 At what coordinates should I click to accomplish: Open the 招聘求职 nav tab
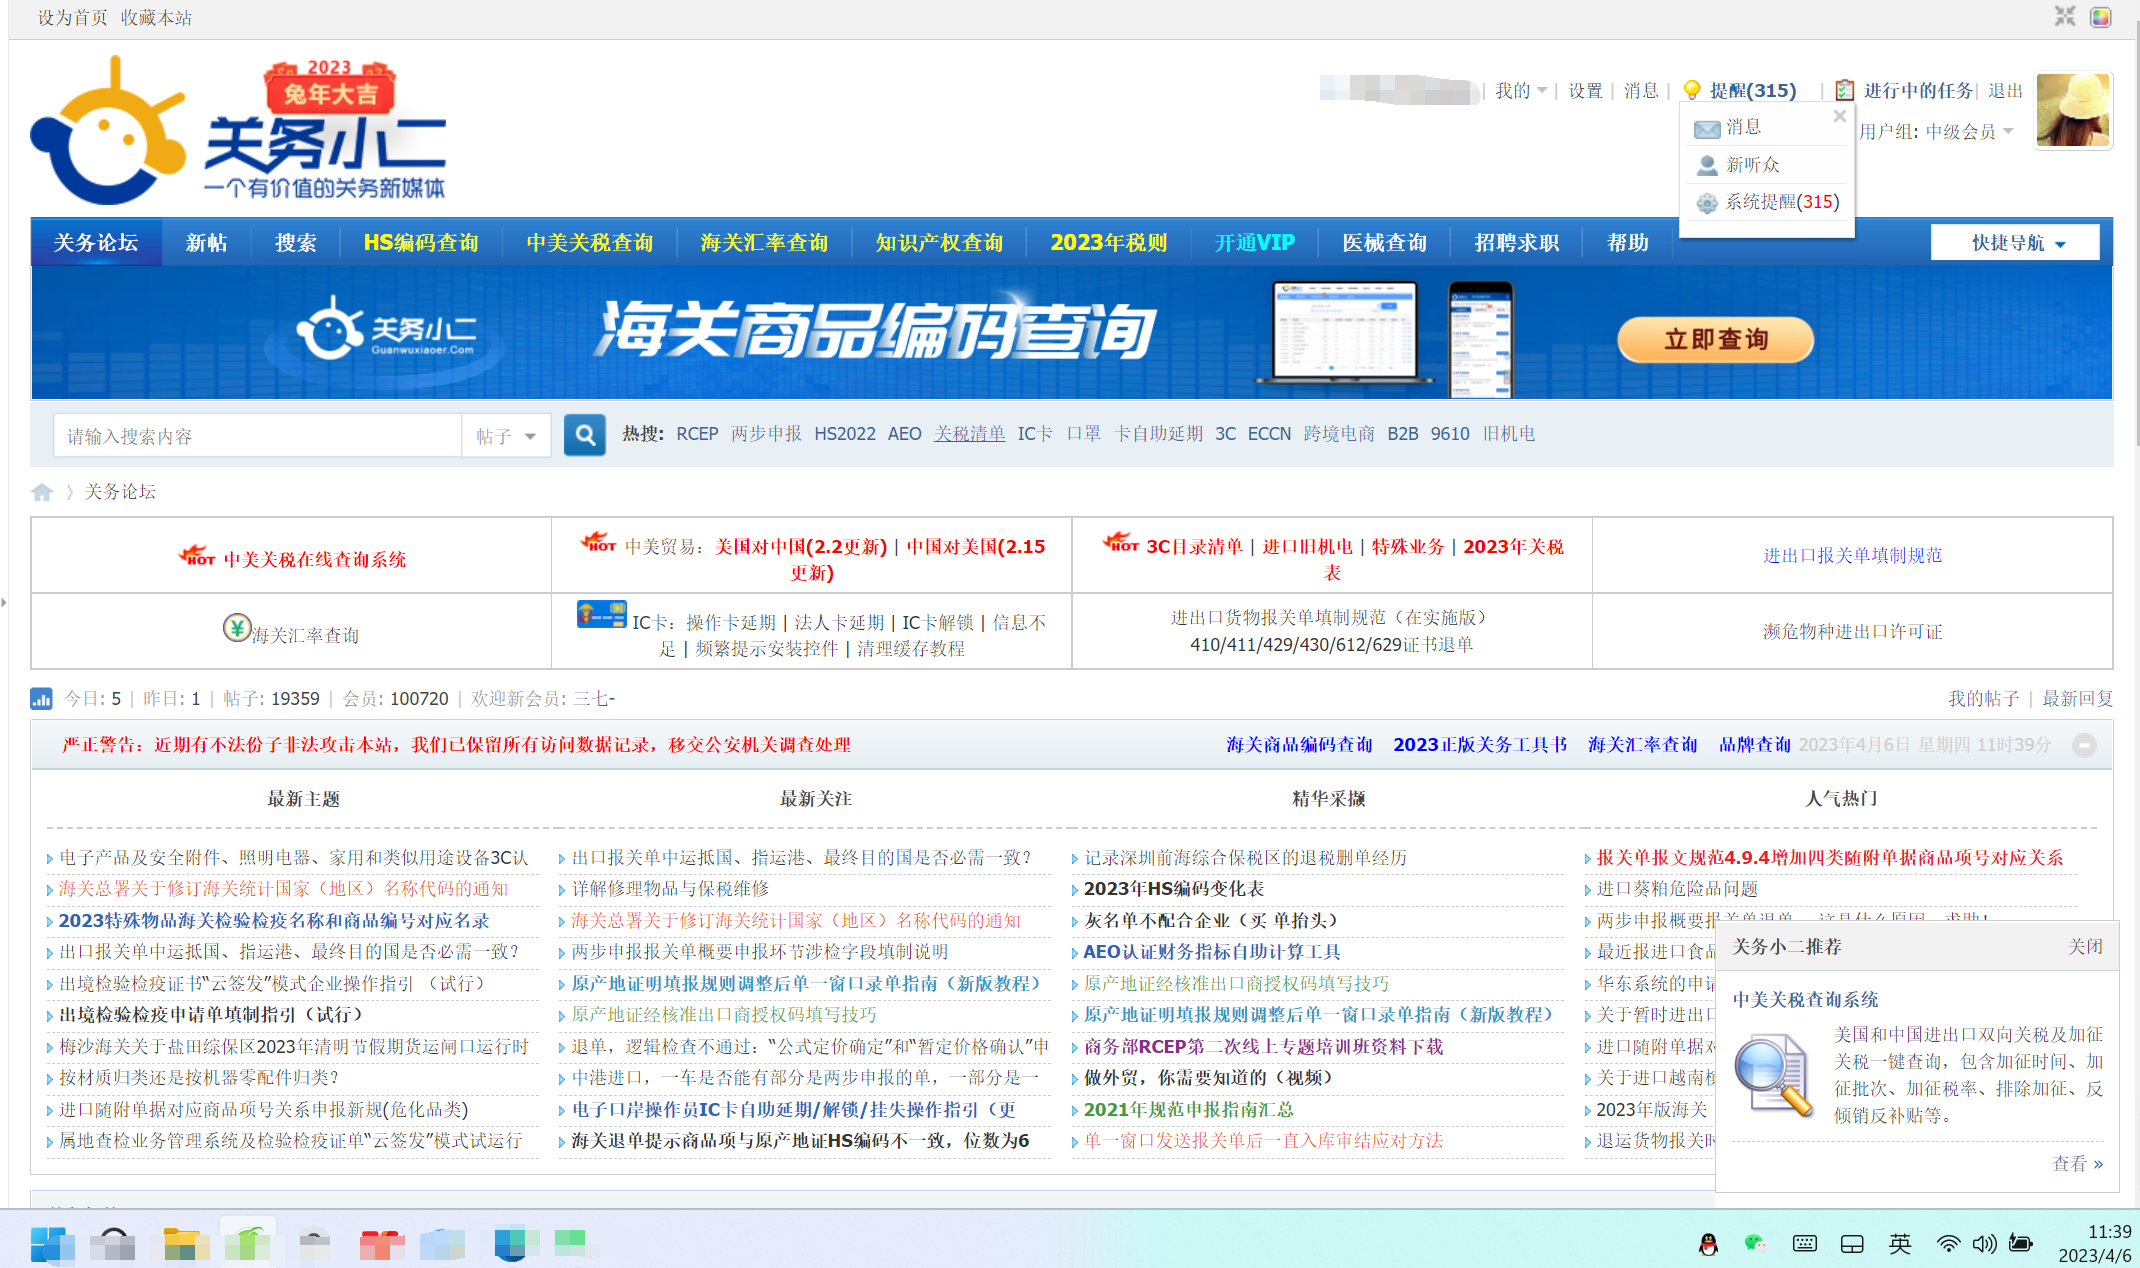tap(1517, 243)
